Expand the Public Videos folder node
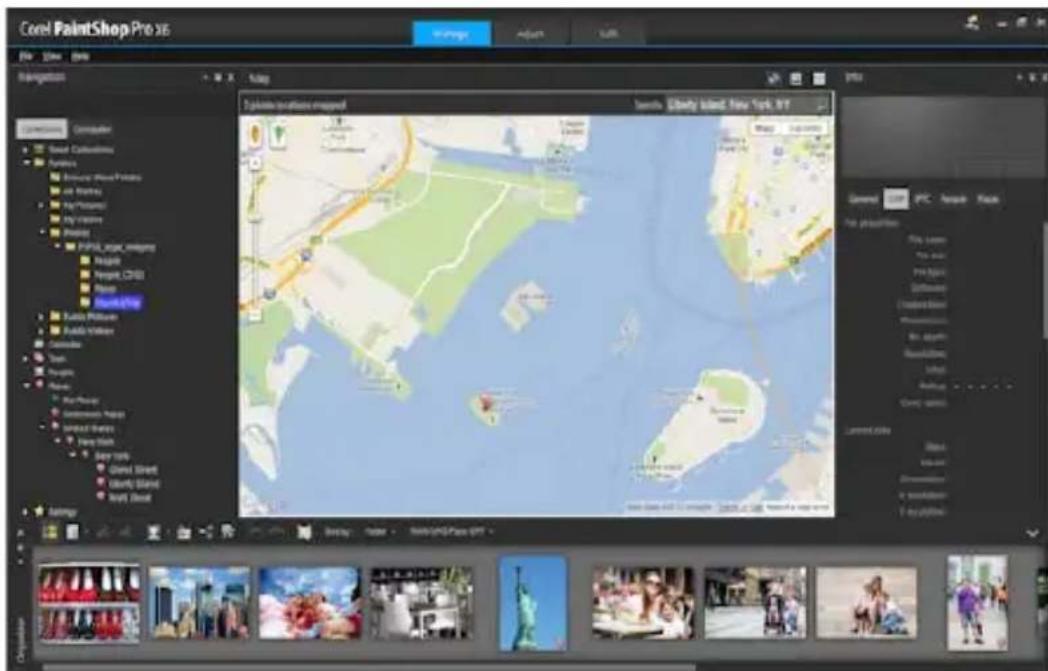Image resolution: width=1048 pixels, height=671 pixels. click(x=42, y=331)
